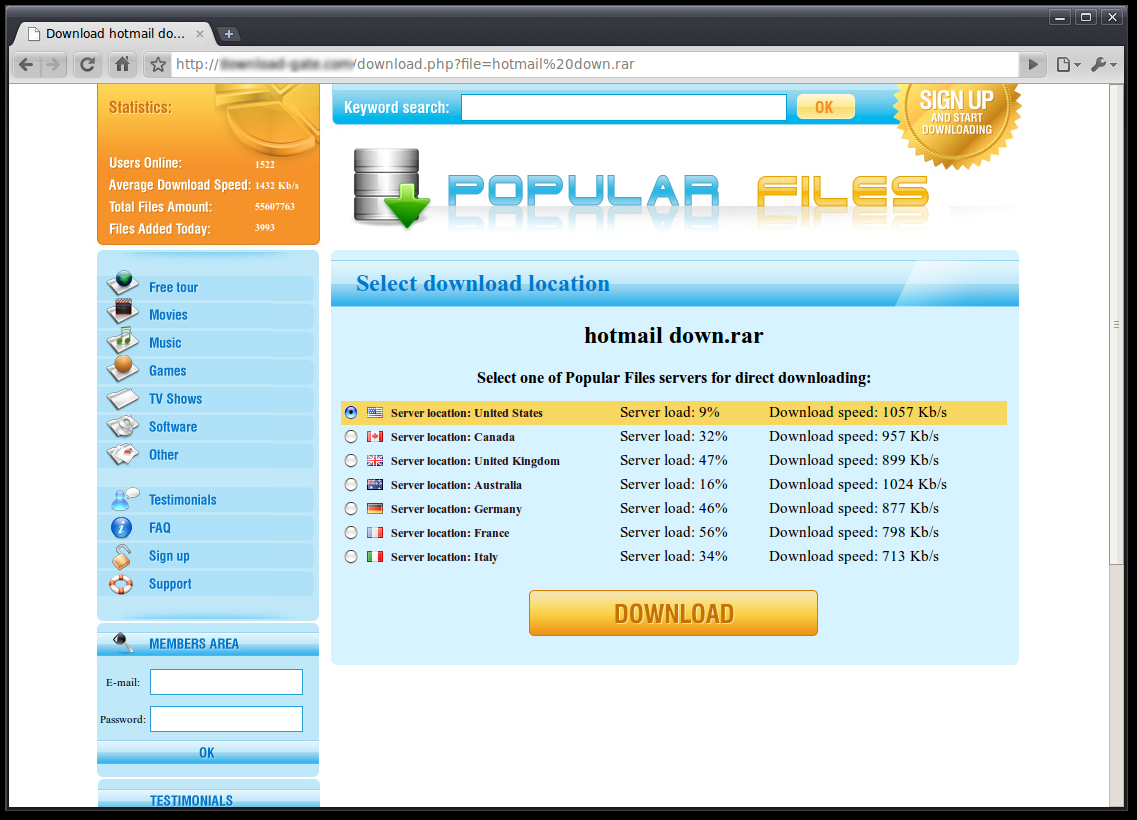Click the vertical page scrollbar
1137x820 pixels.
tap(1116, 325)
